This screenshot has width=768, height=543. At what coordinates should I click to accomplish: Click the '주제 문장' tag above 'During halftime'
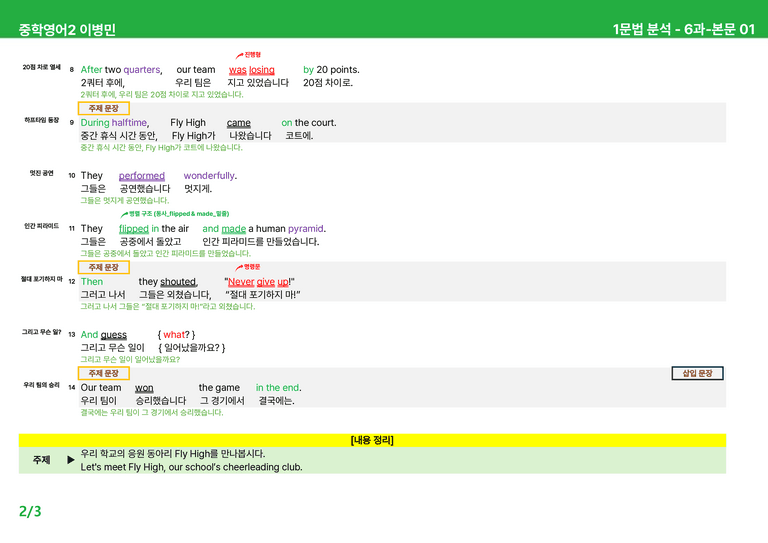tap(103, 108)
